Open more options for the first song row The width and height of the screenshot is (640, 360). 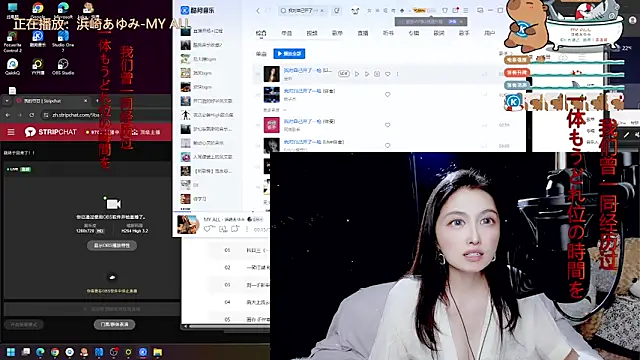pos(398,74)
